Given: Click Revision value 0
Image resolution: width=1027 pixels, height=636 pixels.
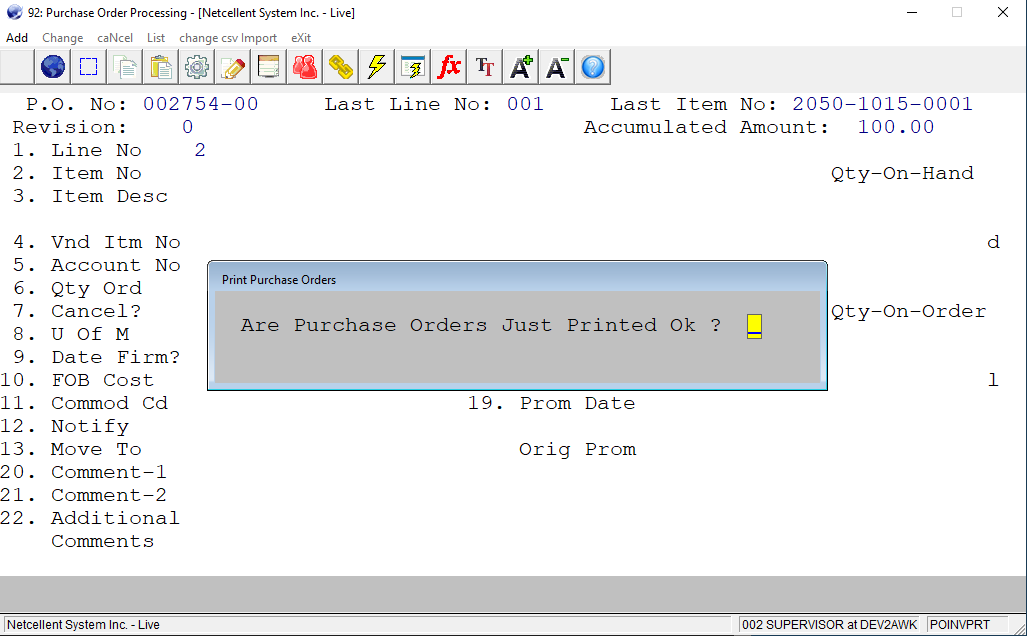Looking at the screenshot, I should pyautogui.click(x=188, y=127).
